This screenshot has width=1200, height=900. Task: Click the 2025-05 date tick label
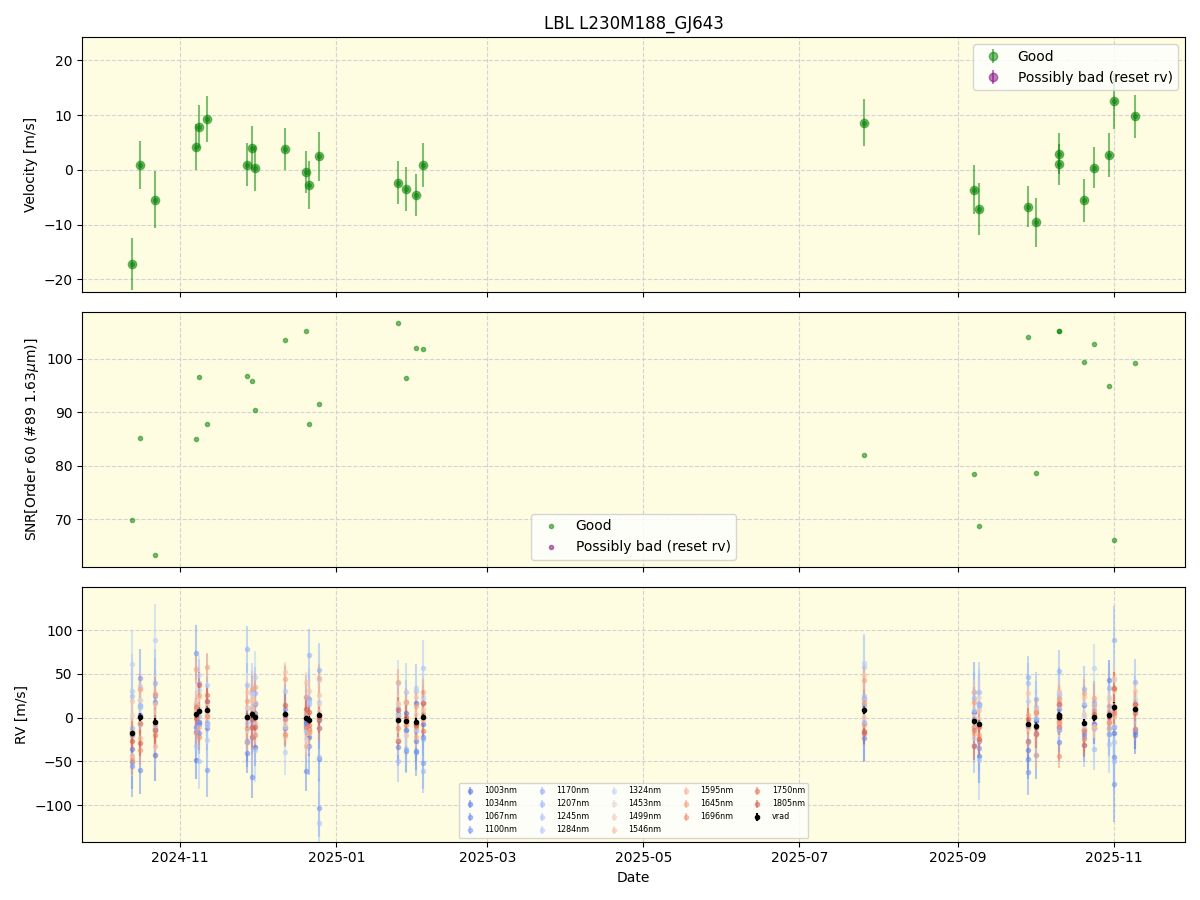(x=643, y=857)
